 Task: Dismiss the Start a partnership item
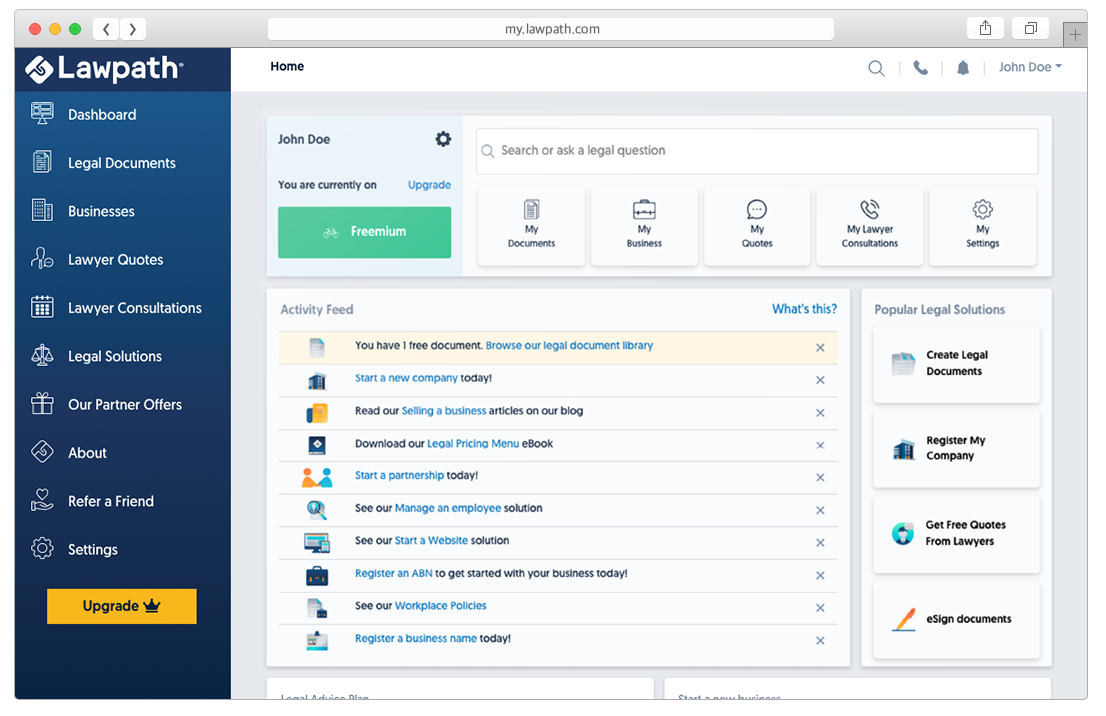tap(820, 478)
